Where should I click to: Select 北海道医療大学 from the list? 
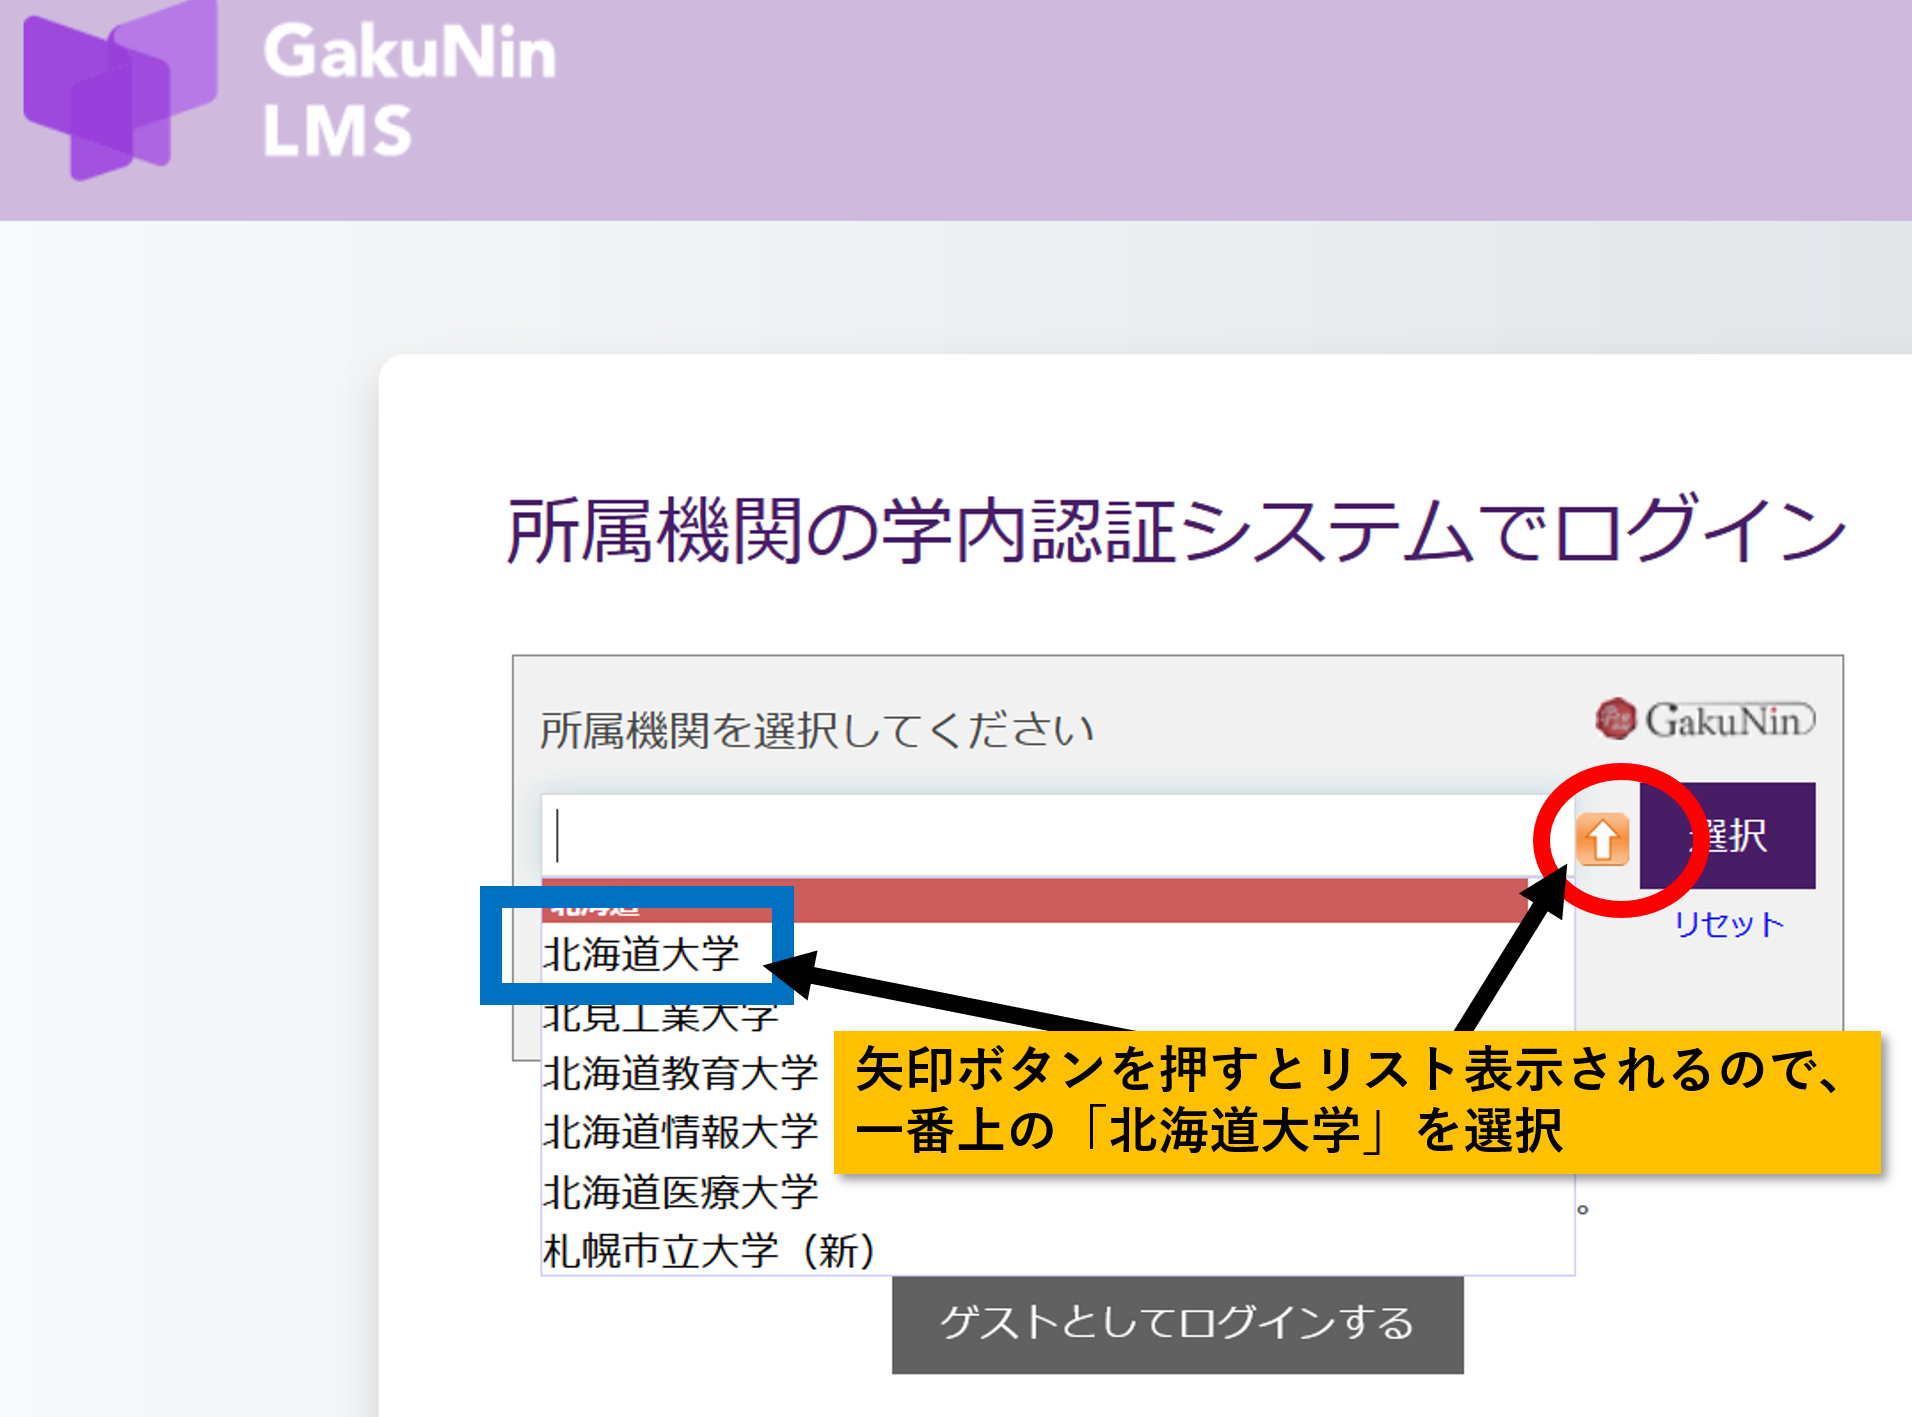tap(680, 1192)
